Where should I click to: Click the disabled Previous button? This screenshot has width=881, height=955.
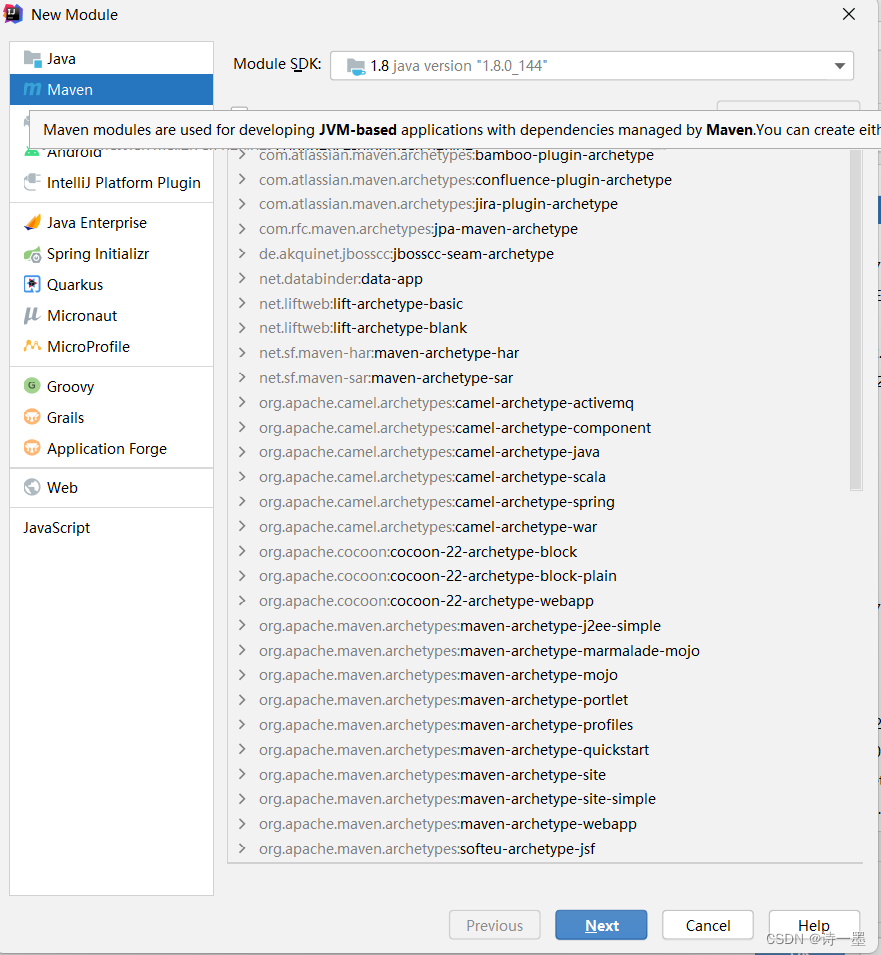coord(494,925)
